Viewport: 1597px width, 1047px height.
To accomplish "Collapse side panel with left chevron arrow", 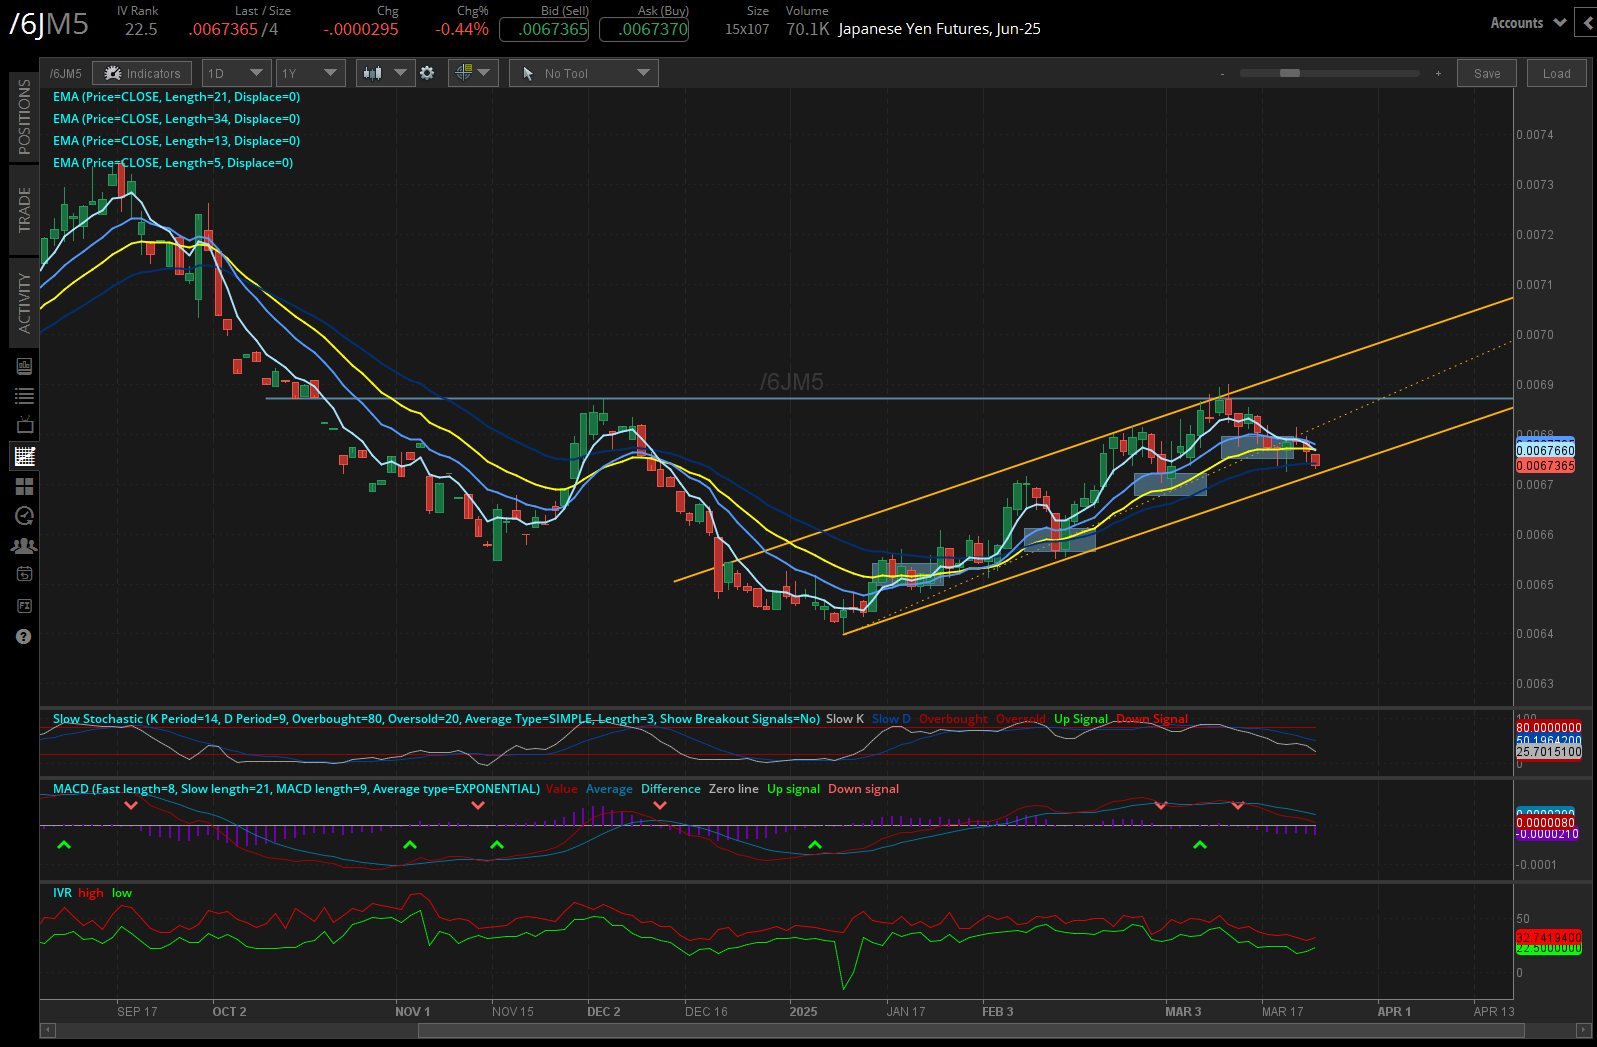I will tap(1586, 22).
